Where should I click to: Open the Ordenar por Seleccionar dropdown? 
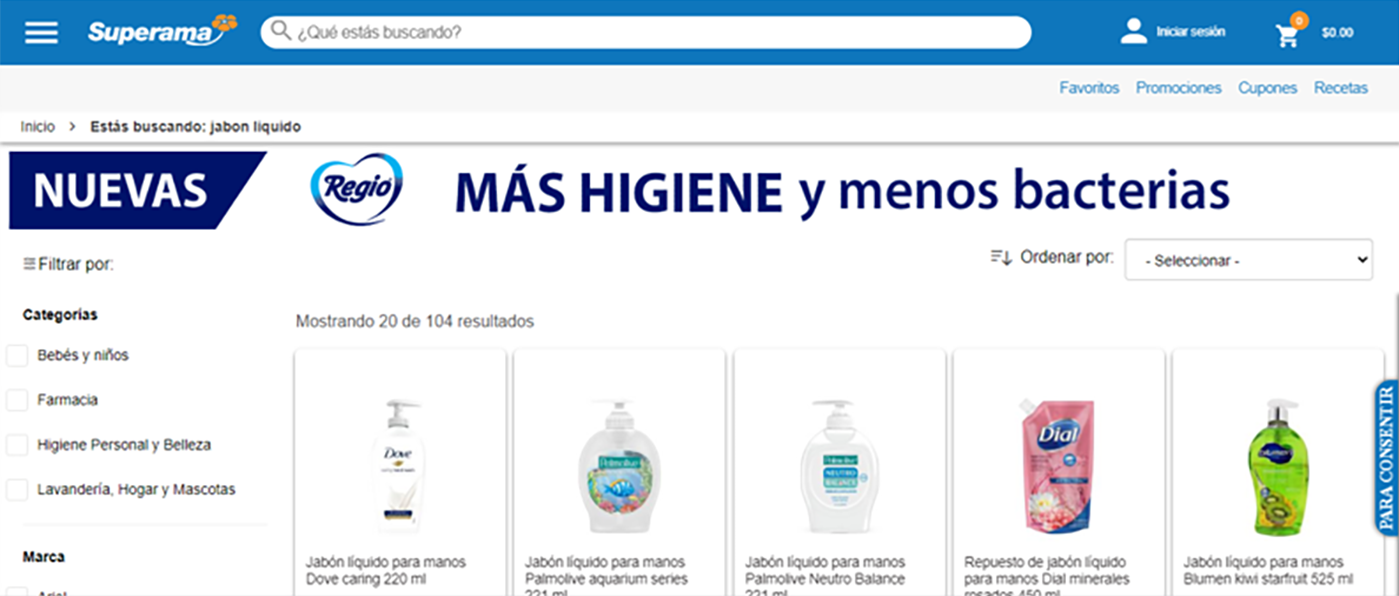click(1248, 260)
